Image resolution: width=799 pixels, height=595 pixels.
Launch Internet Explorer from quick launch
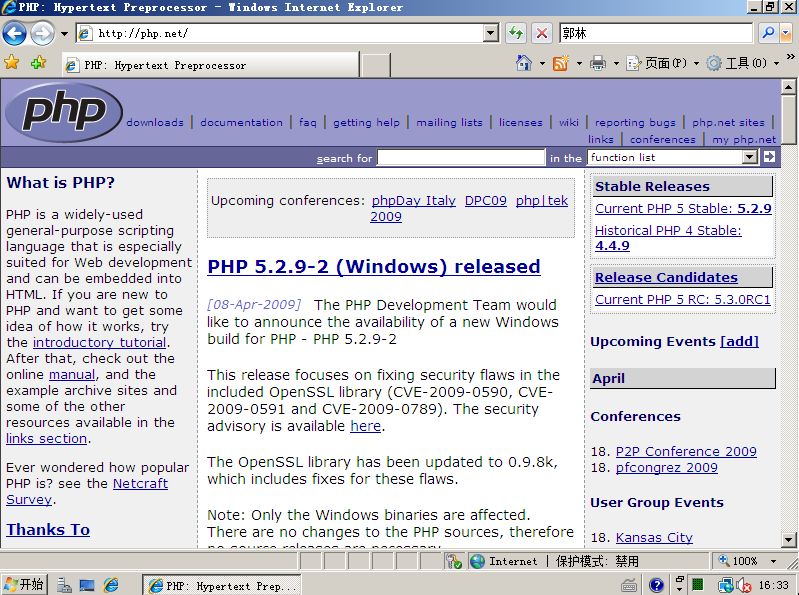[111, 585]
